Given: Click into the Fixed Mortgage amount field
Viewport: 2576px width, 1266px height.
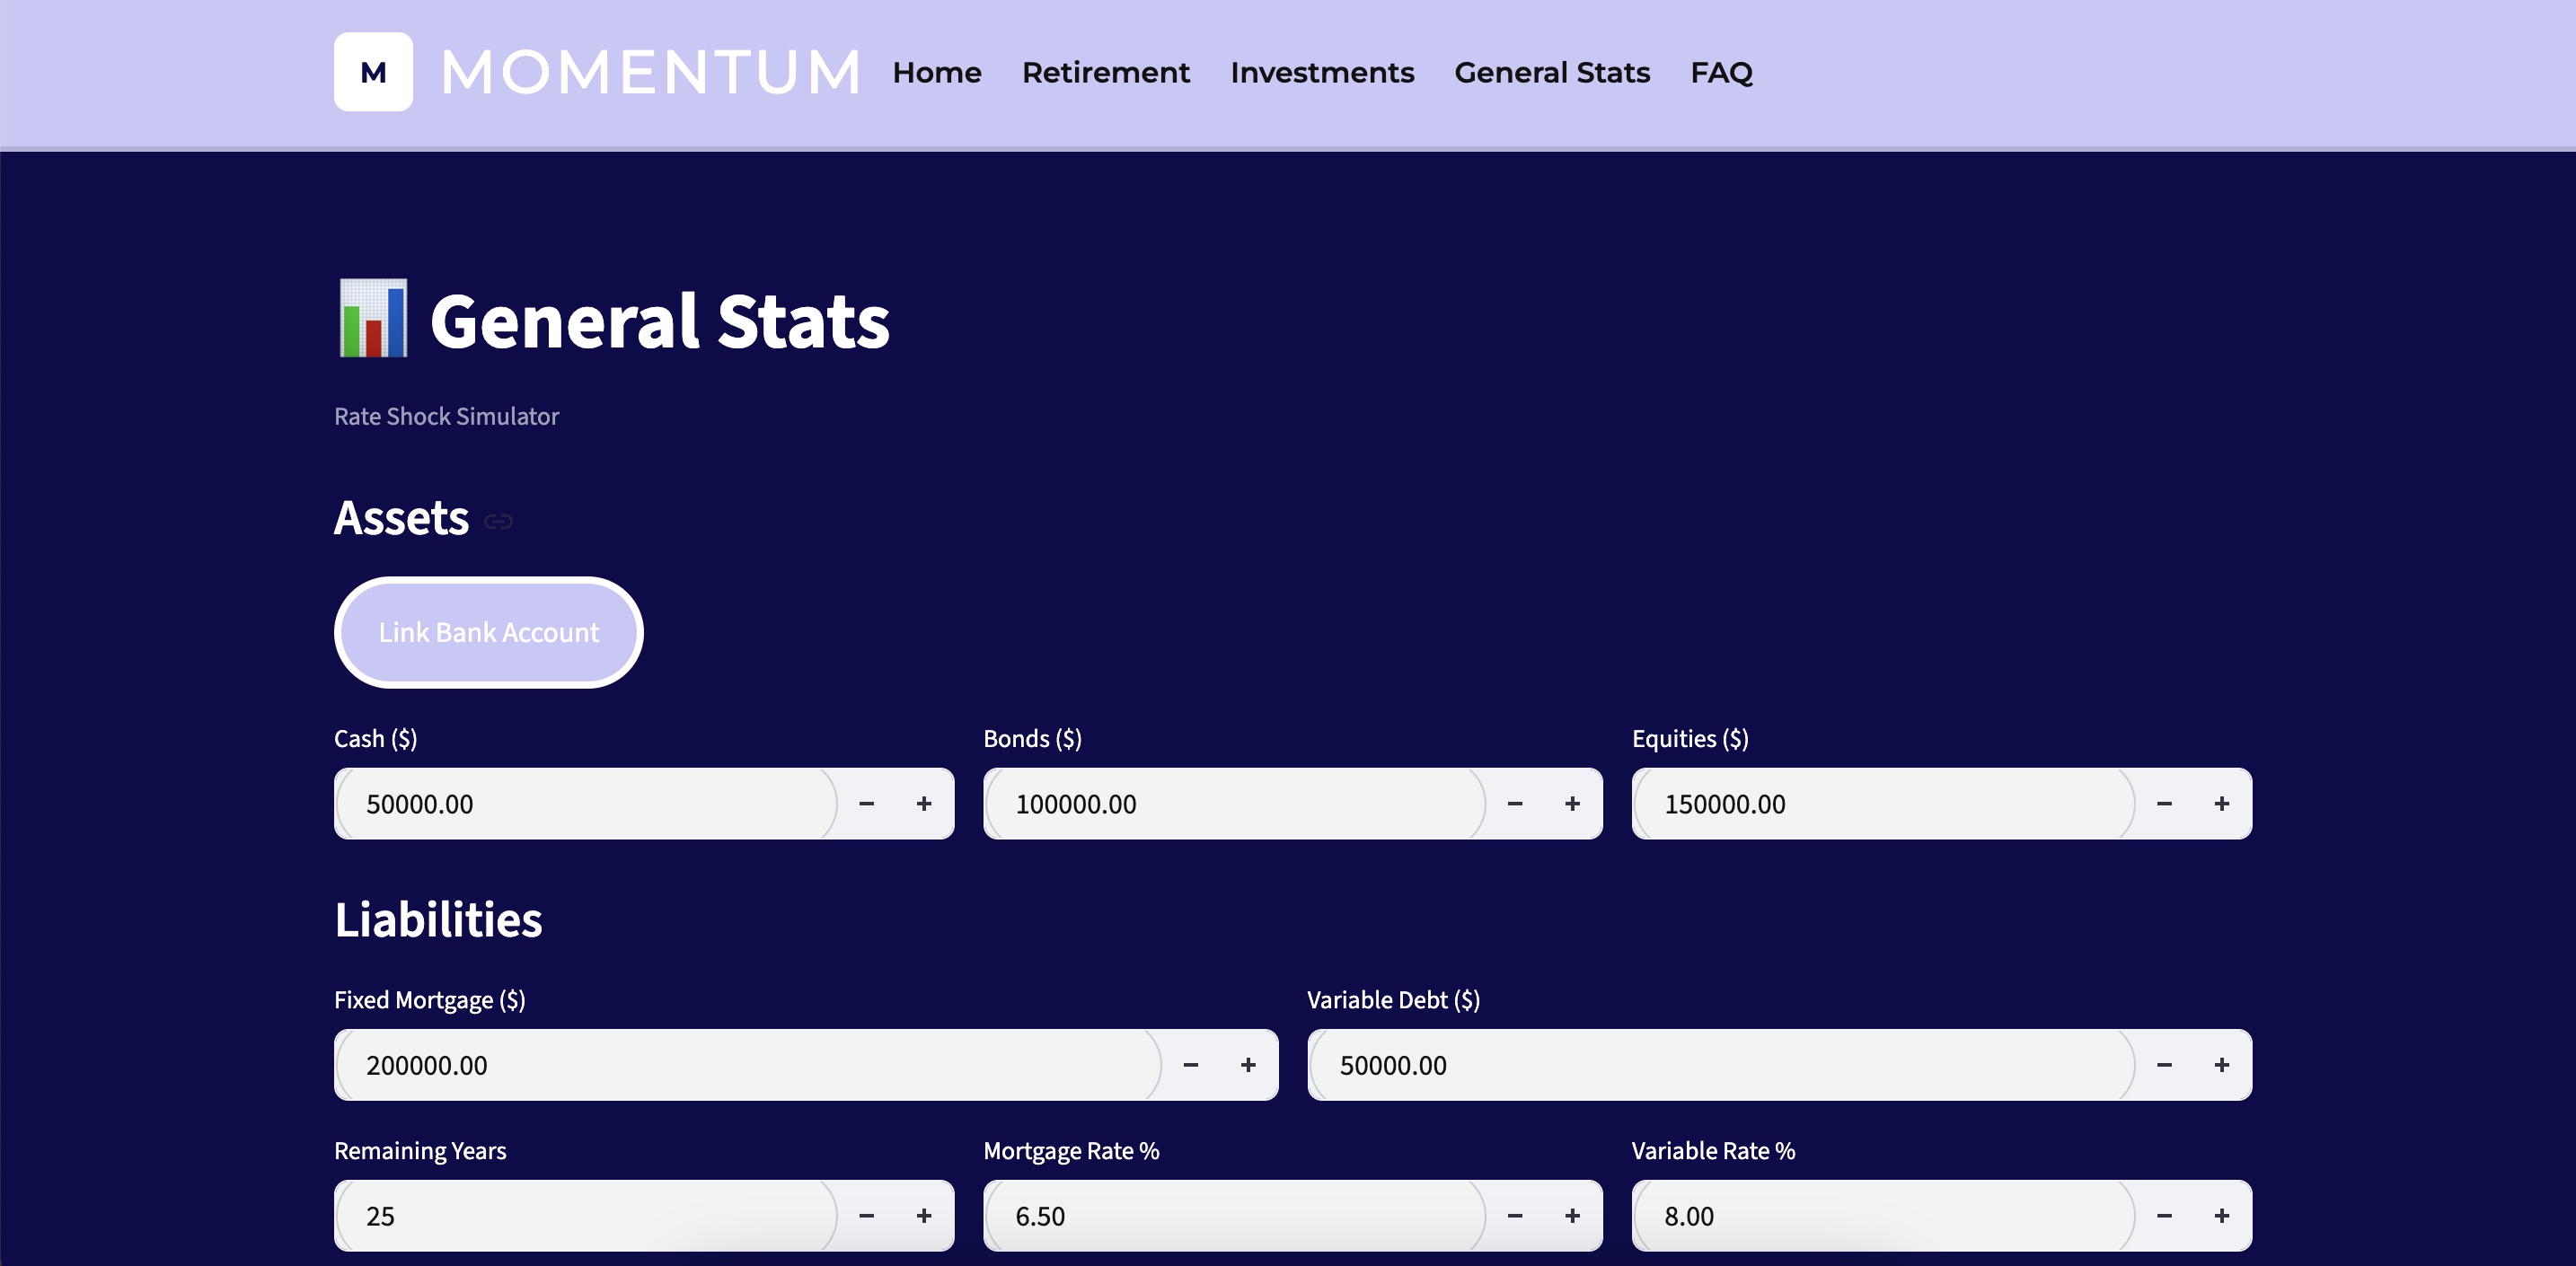Looking at the screenshot, I should click(x=747, y=1064).
